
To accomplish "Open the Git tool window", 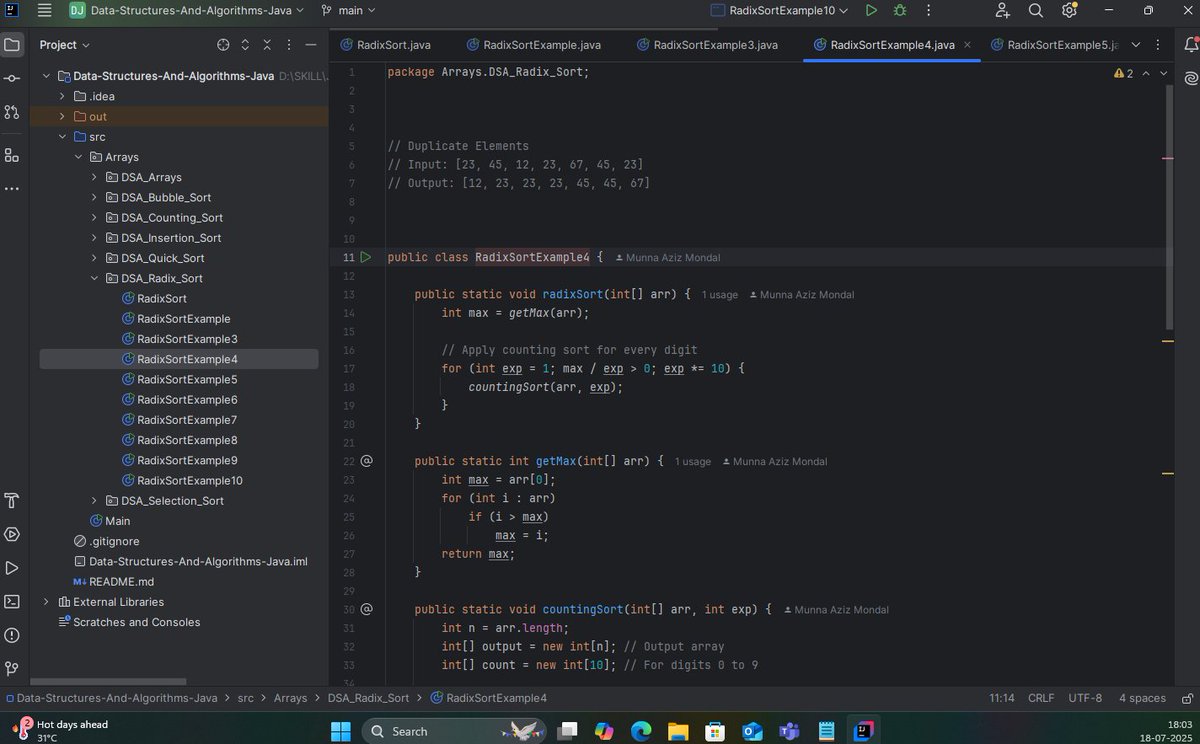I will [12, 668].
